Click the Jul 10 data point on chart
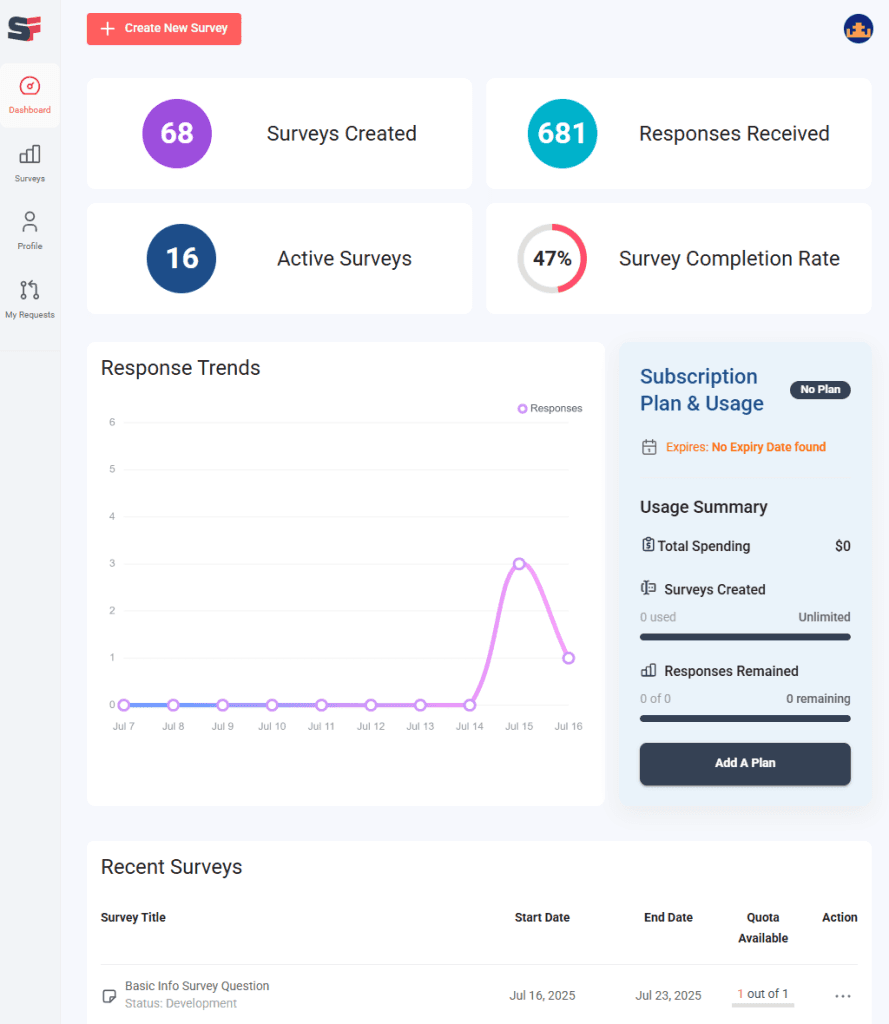Viewport: 889px width, 1024px height. click(272, 705)
